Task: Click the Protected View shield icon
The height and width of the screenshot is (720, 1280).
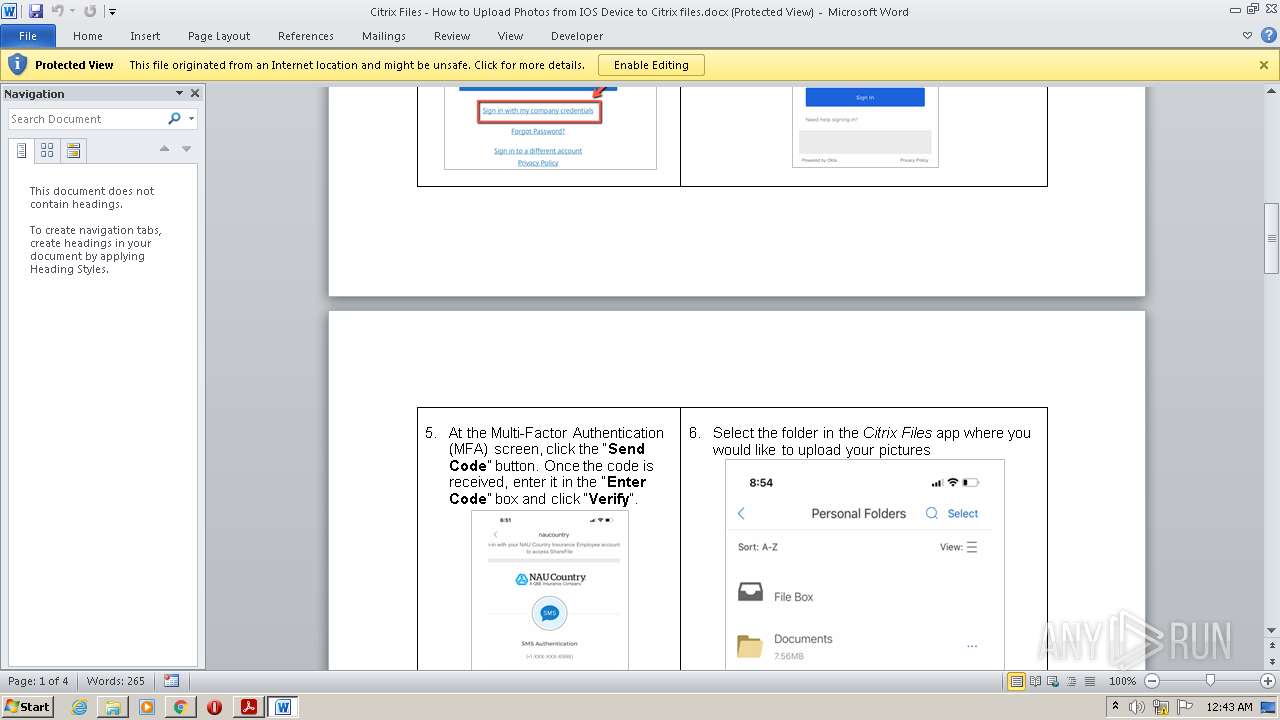Action: click(x=17, y=65)
